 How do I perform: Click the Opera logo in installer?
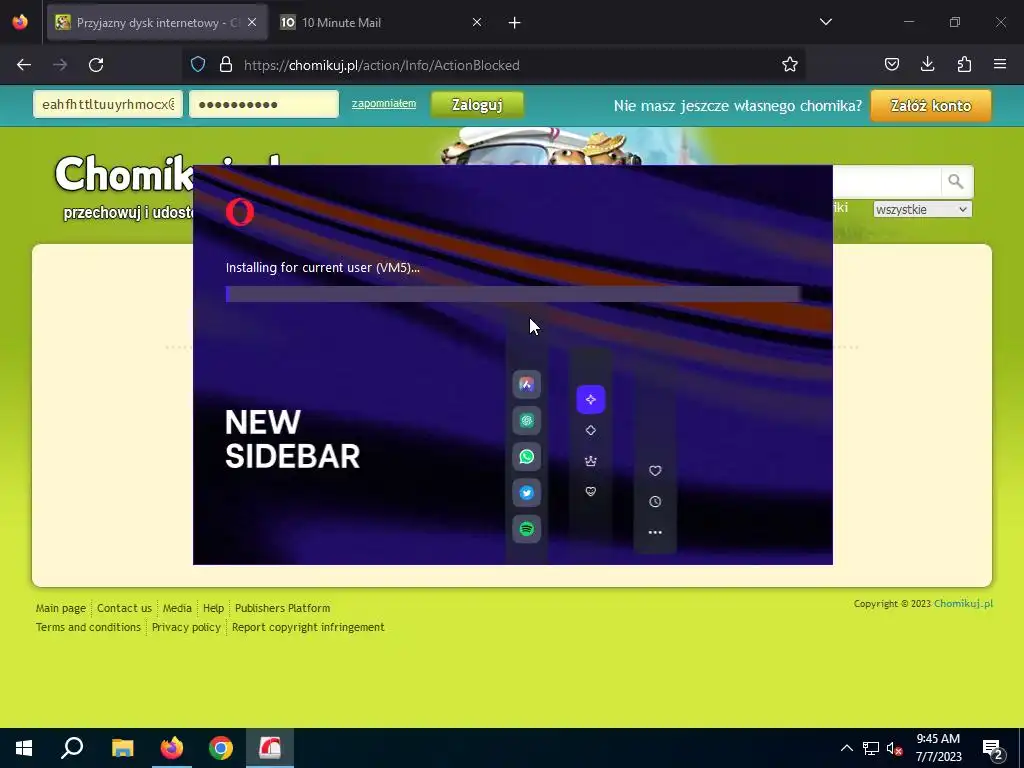point(240,212)
